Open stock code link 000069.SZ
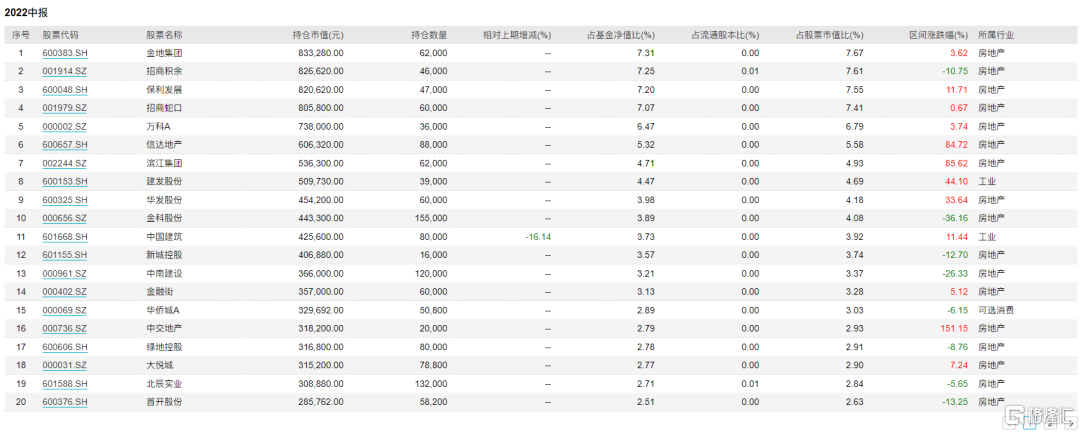The height and width of the screenshot is (432, 1080). pyautogui.click(x=65, y=310)
